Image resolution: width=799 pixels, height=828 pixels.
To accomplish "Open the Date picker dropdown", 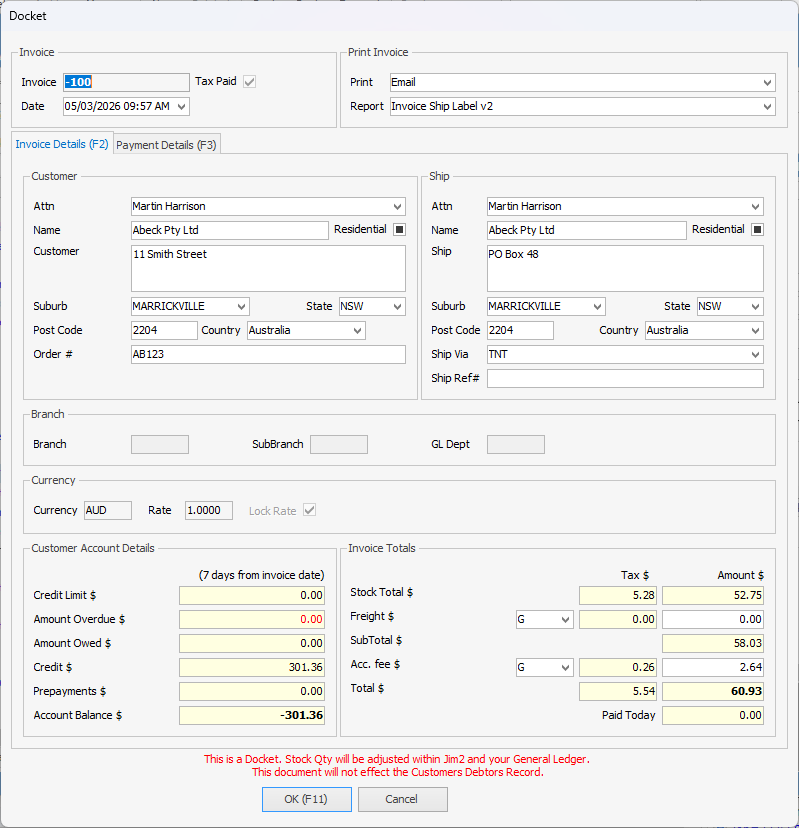I will click(x=182, y=106).
